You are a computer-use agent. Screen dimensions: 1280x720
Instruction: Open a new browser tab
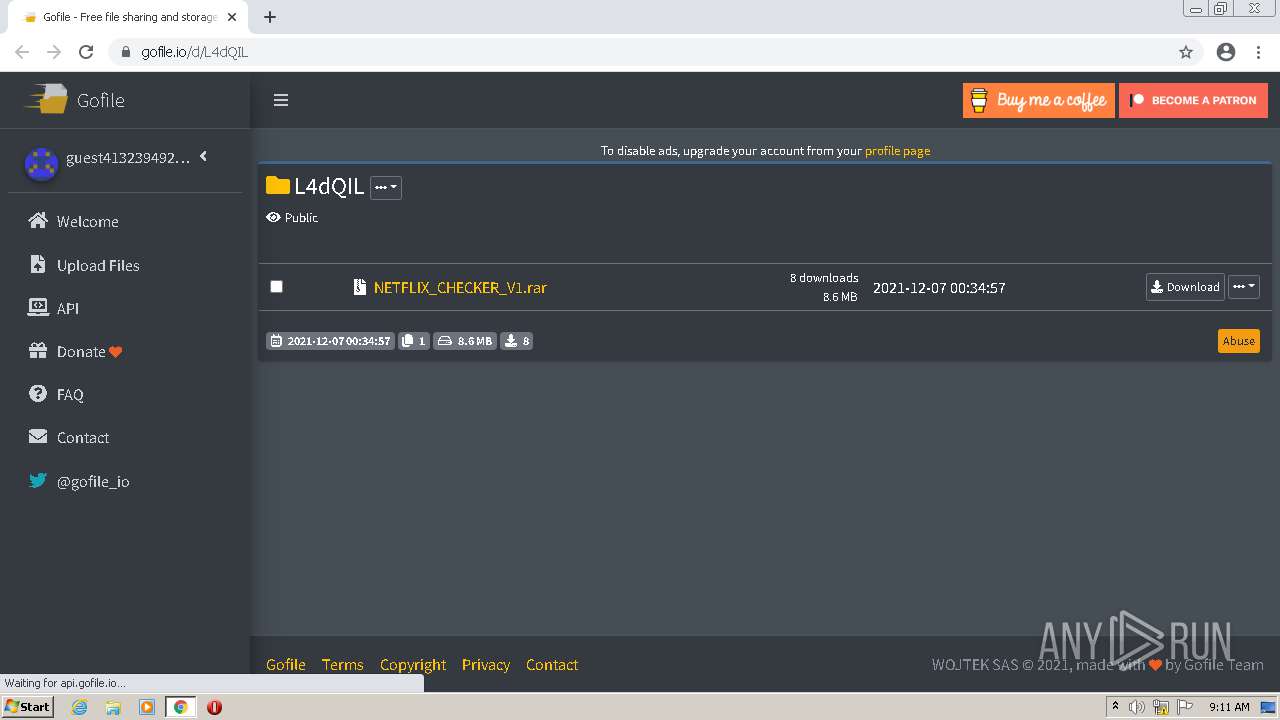(270, 17)
